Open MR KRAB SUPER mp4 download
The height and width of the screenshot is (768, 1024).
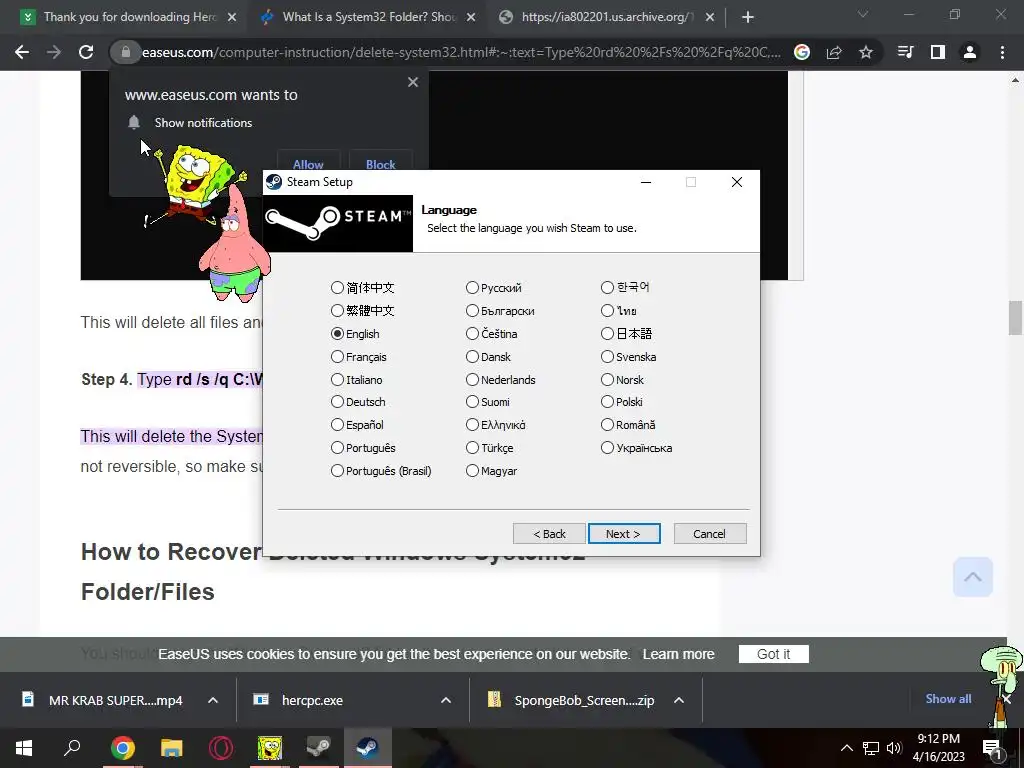tap(116, 700)
